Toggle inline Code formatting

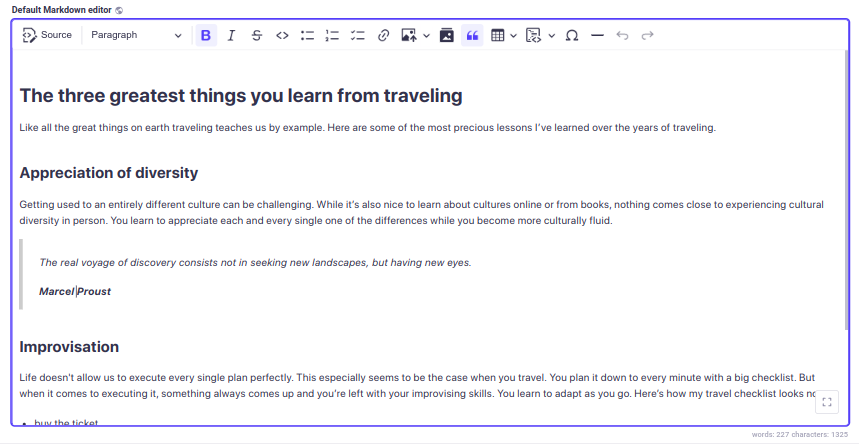[282, 36]
